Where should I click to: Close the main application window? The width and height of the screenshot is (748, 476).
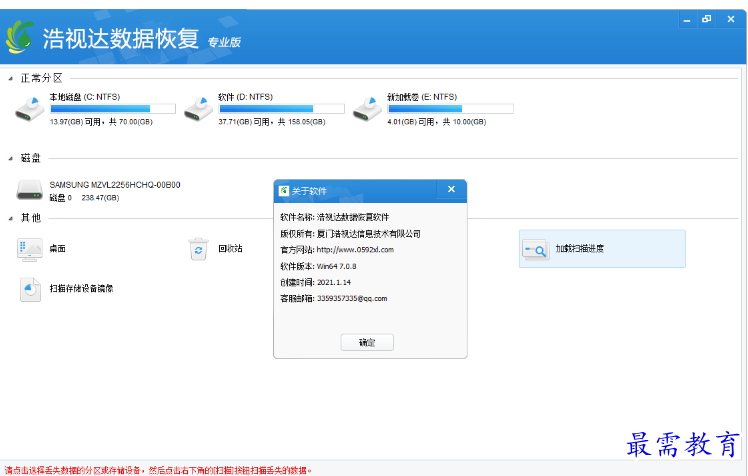click(x=731, y=19)
